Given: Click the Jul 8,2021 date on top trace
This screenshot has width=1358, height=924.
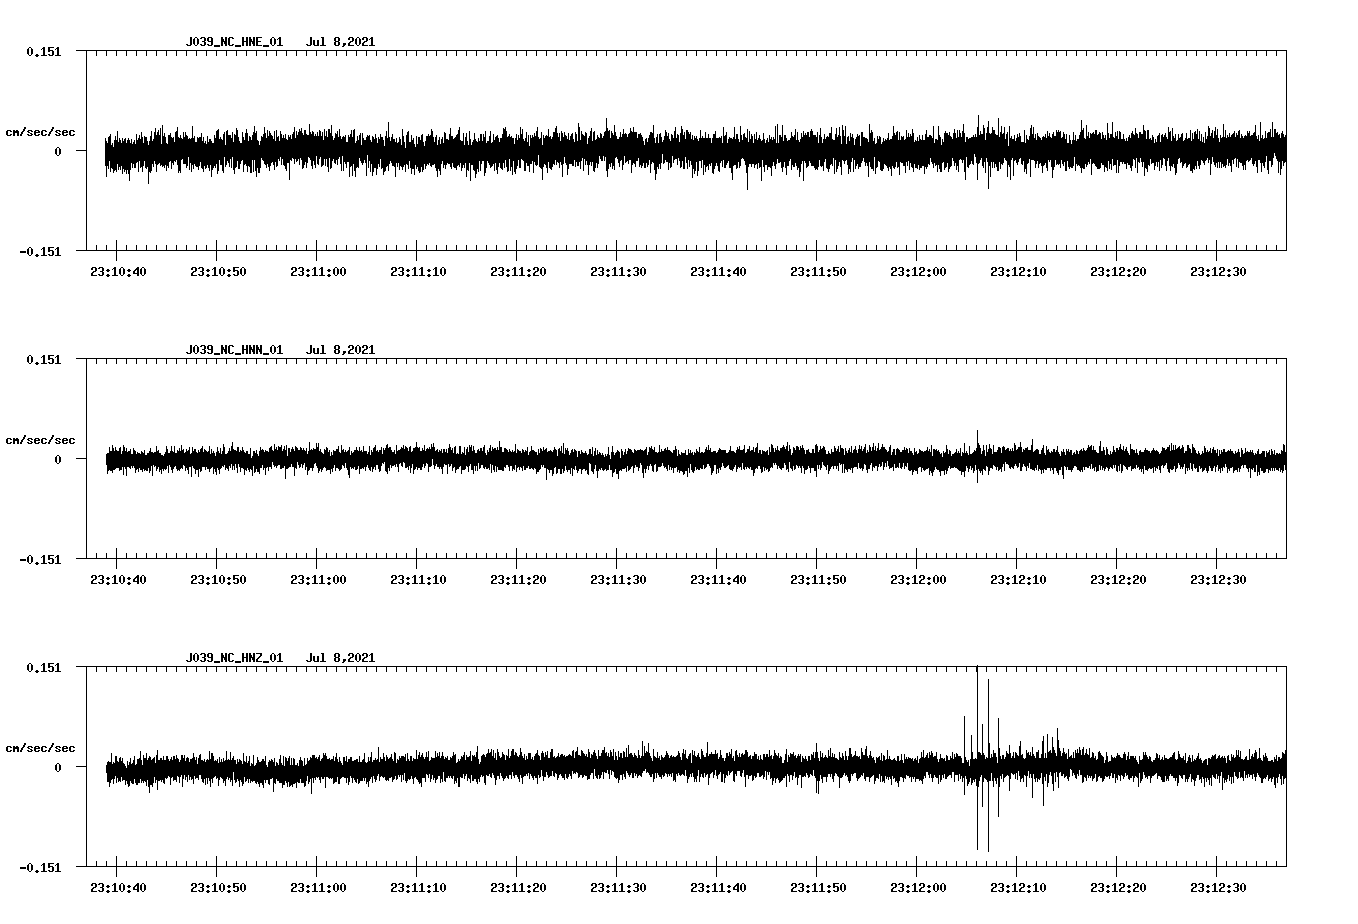Looking at the screenshot, I should point(341,42).
